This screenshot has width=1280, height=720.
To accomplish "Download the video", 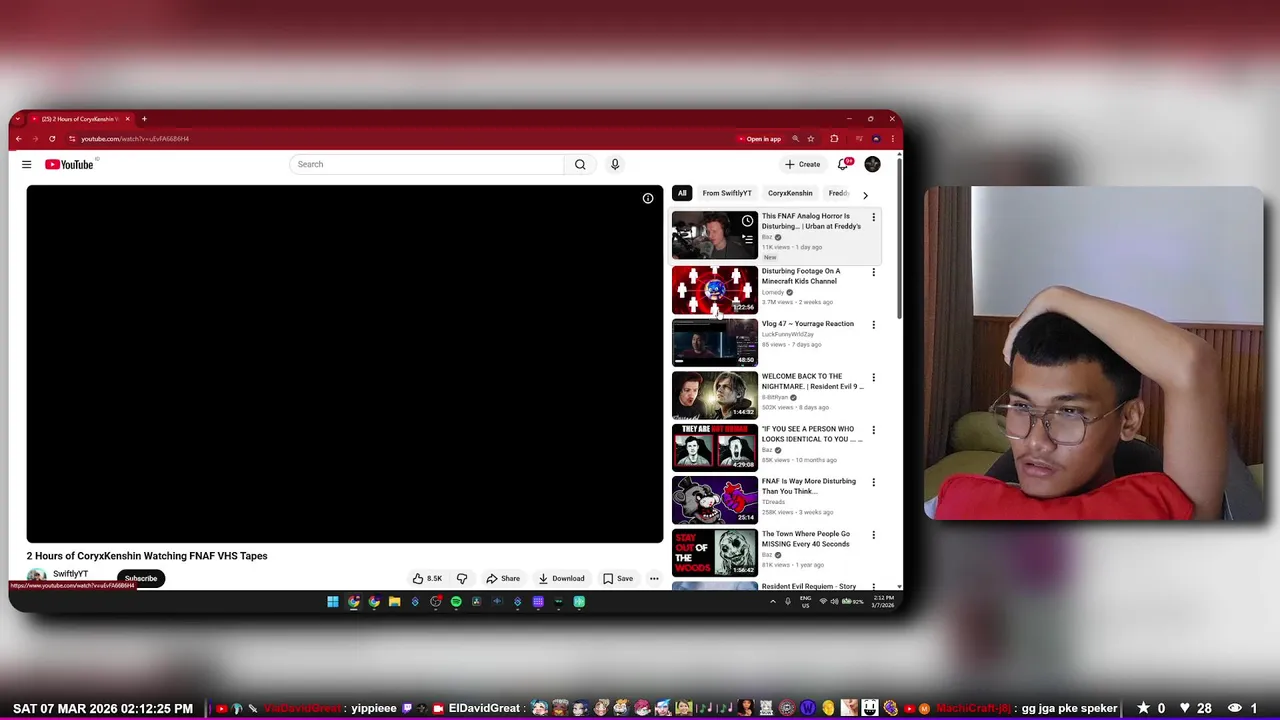I will point(561,578).
